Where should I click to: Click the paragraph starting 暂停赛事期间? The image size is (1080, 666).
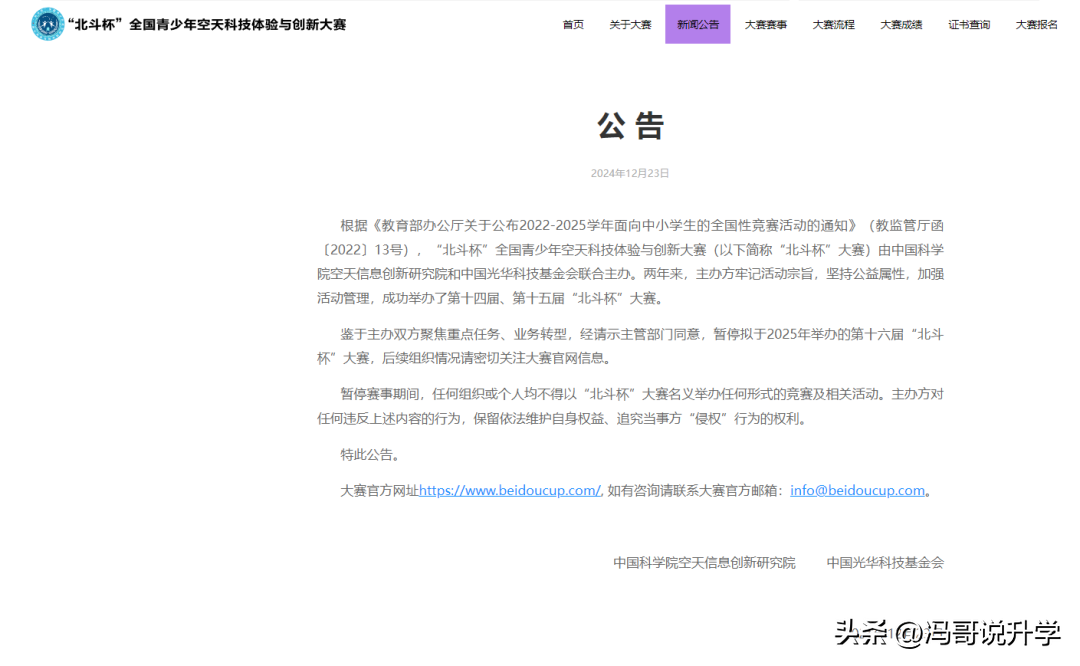[630, 406]
